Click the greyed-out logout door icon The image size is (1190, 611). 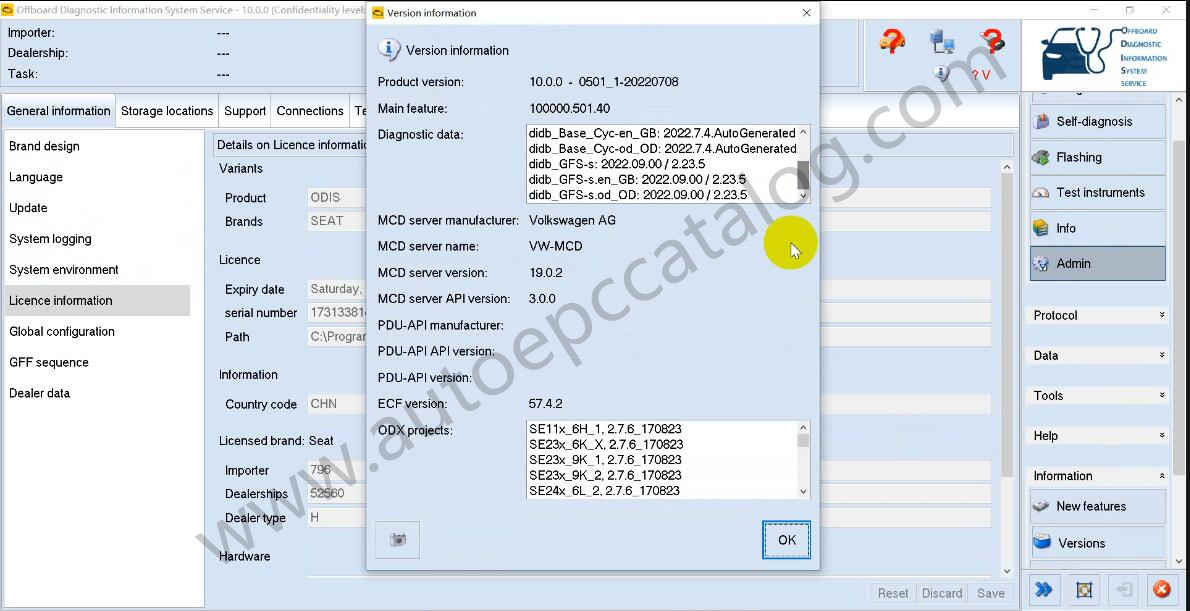[x=1122, y=590]
